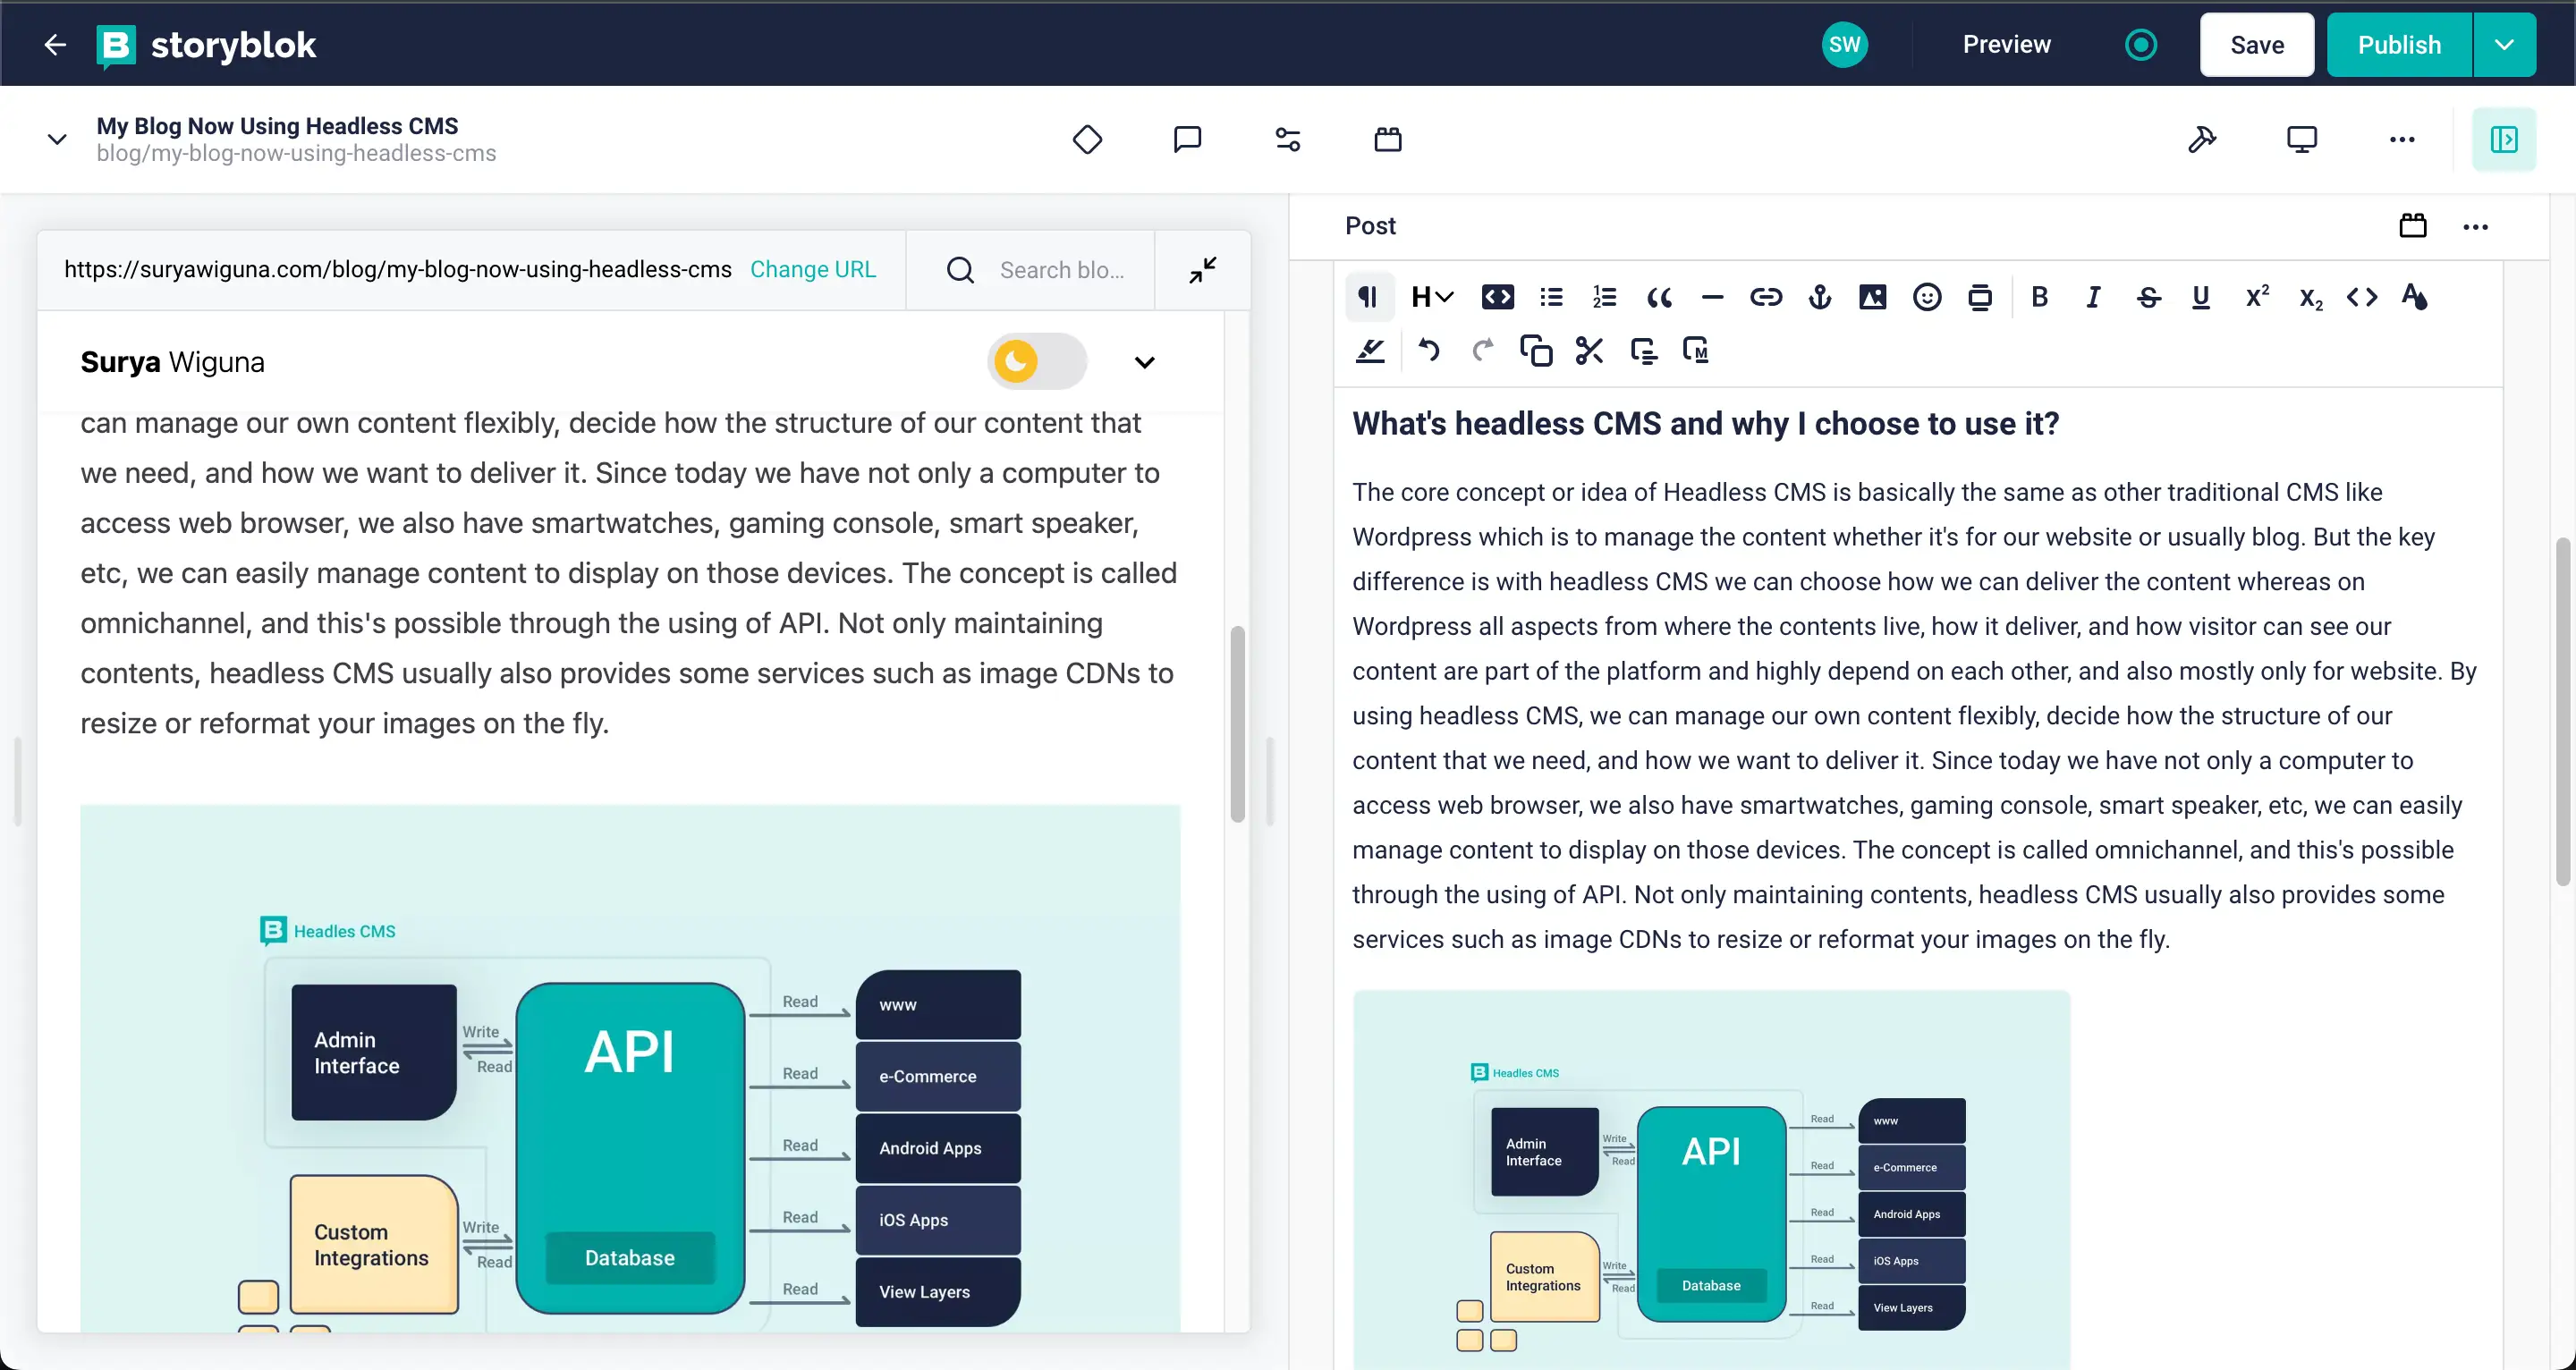Click the preview URL address text

point(398,270)
